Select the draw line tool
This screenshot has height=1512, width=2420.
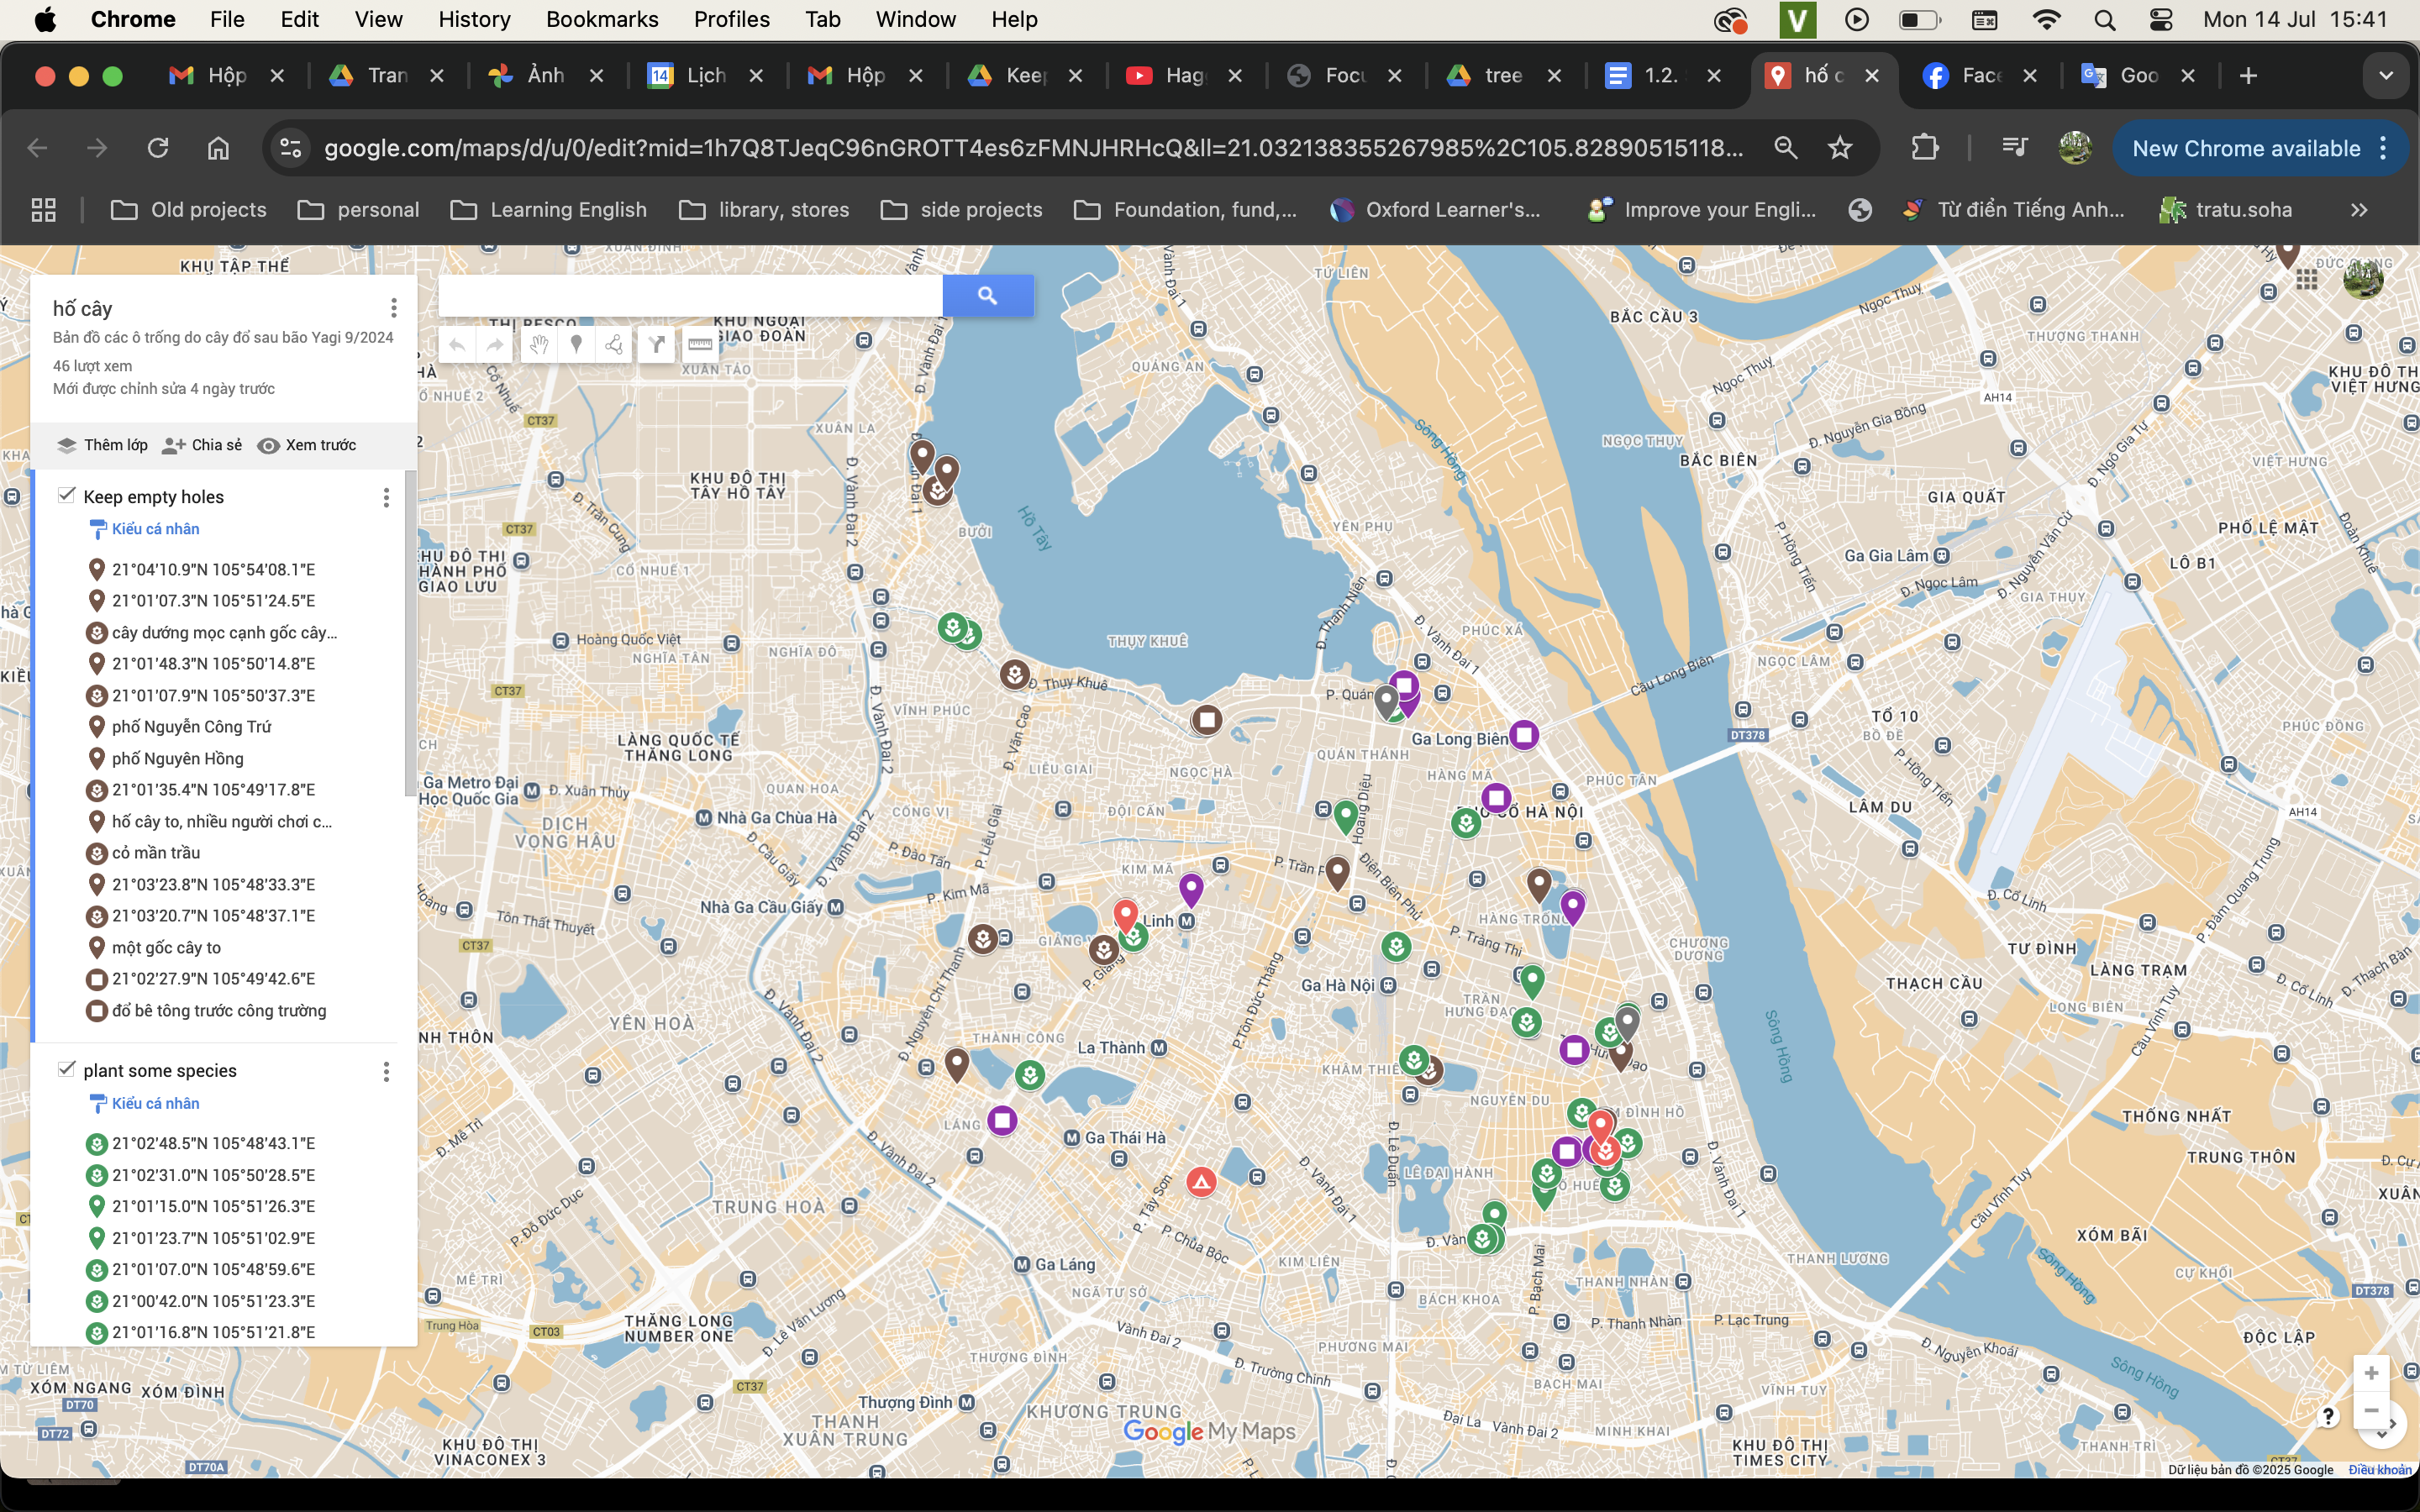(614, 345)
